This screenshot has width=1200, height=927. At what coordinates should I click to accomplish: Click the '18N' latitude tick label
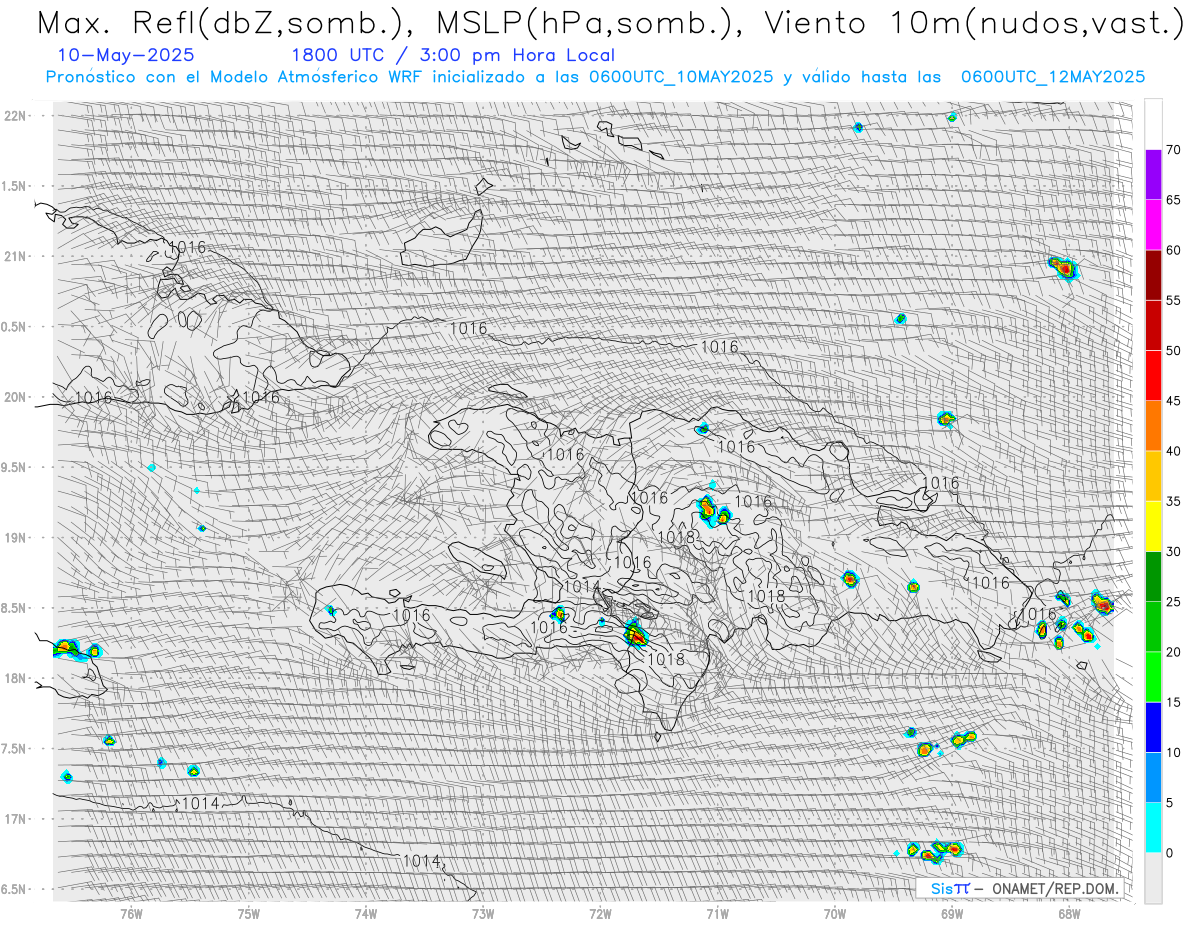click(16, 679)
